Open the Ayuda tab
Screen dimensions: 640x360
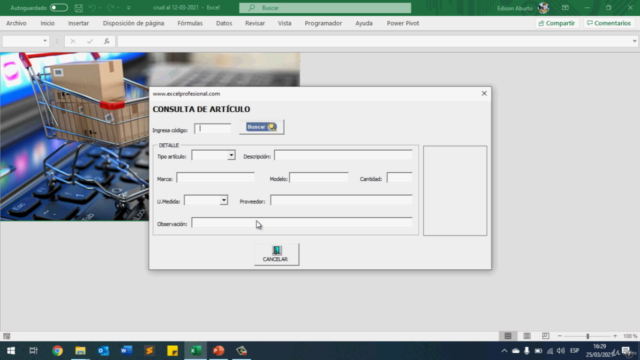point(364,23)
